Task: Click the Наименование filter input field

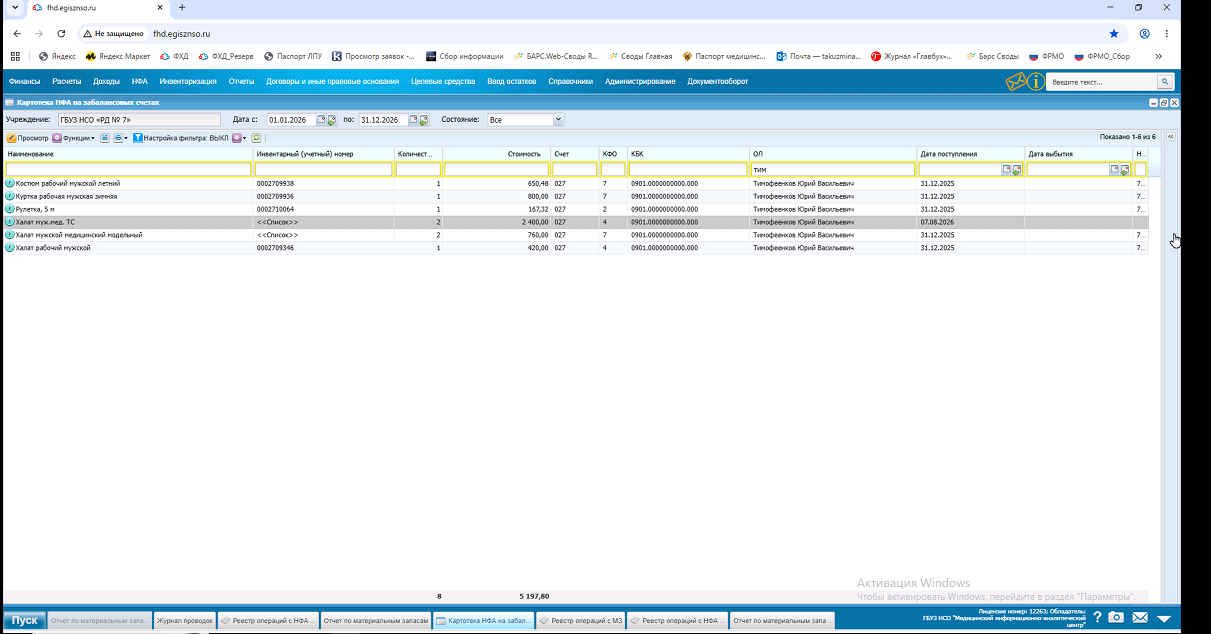Action: pyautogui.click(x=128, y=170)
